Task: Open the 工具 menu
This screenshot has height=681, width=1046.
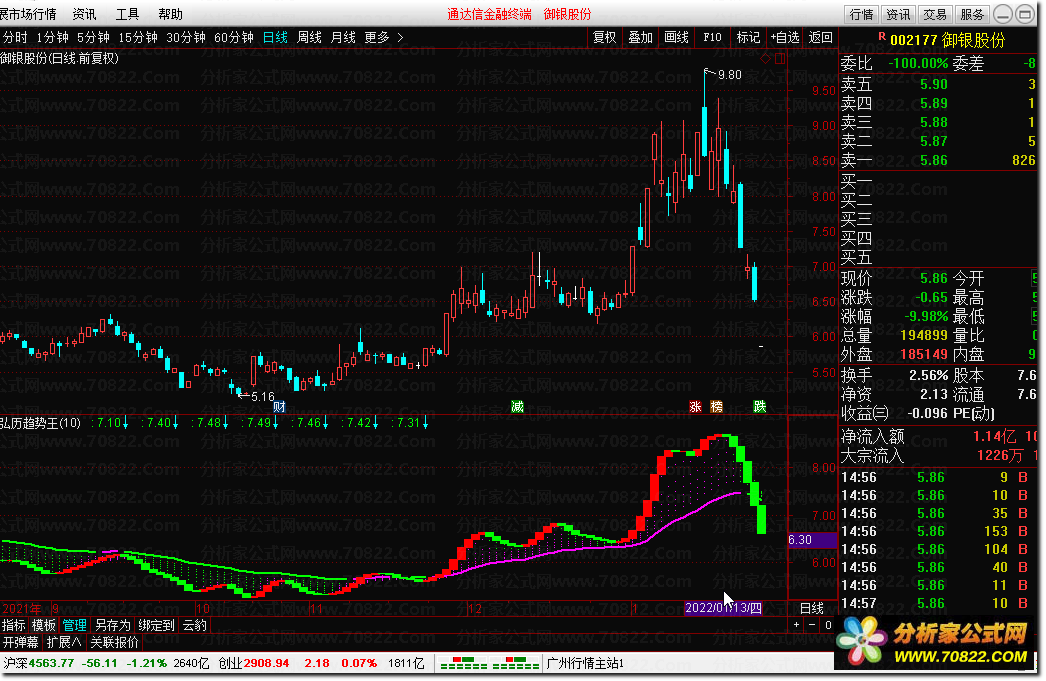Action: coord(127,14)
